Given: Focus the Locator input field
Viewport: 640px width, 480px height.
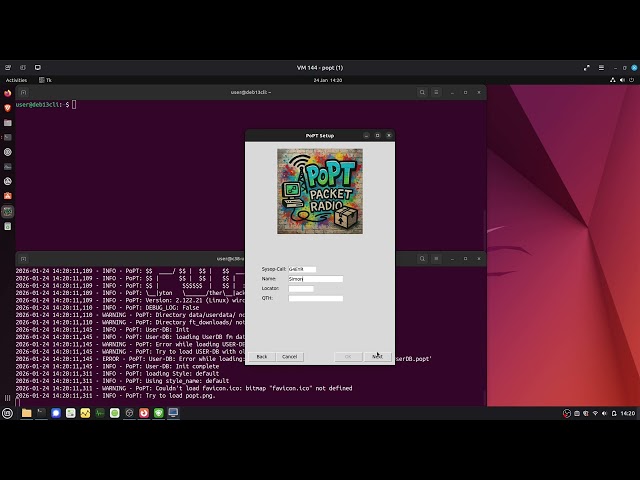Looking at the screenshot, I should [x=301, y=289].
